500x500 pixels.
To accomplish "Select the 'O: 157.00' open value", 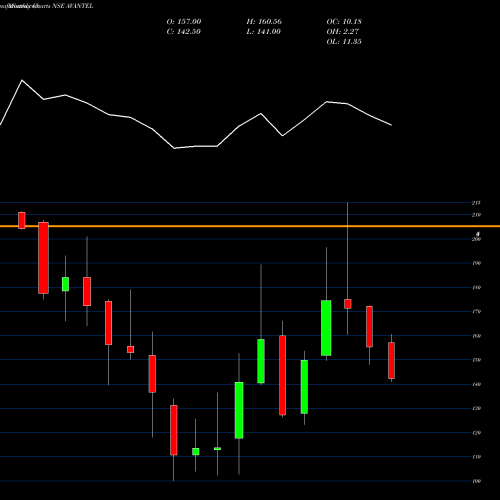I will 184,22.
